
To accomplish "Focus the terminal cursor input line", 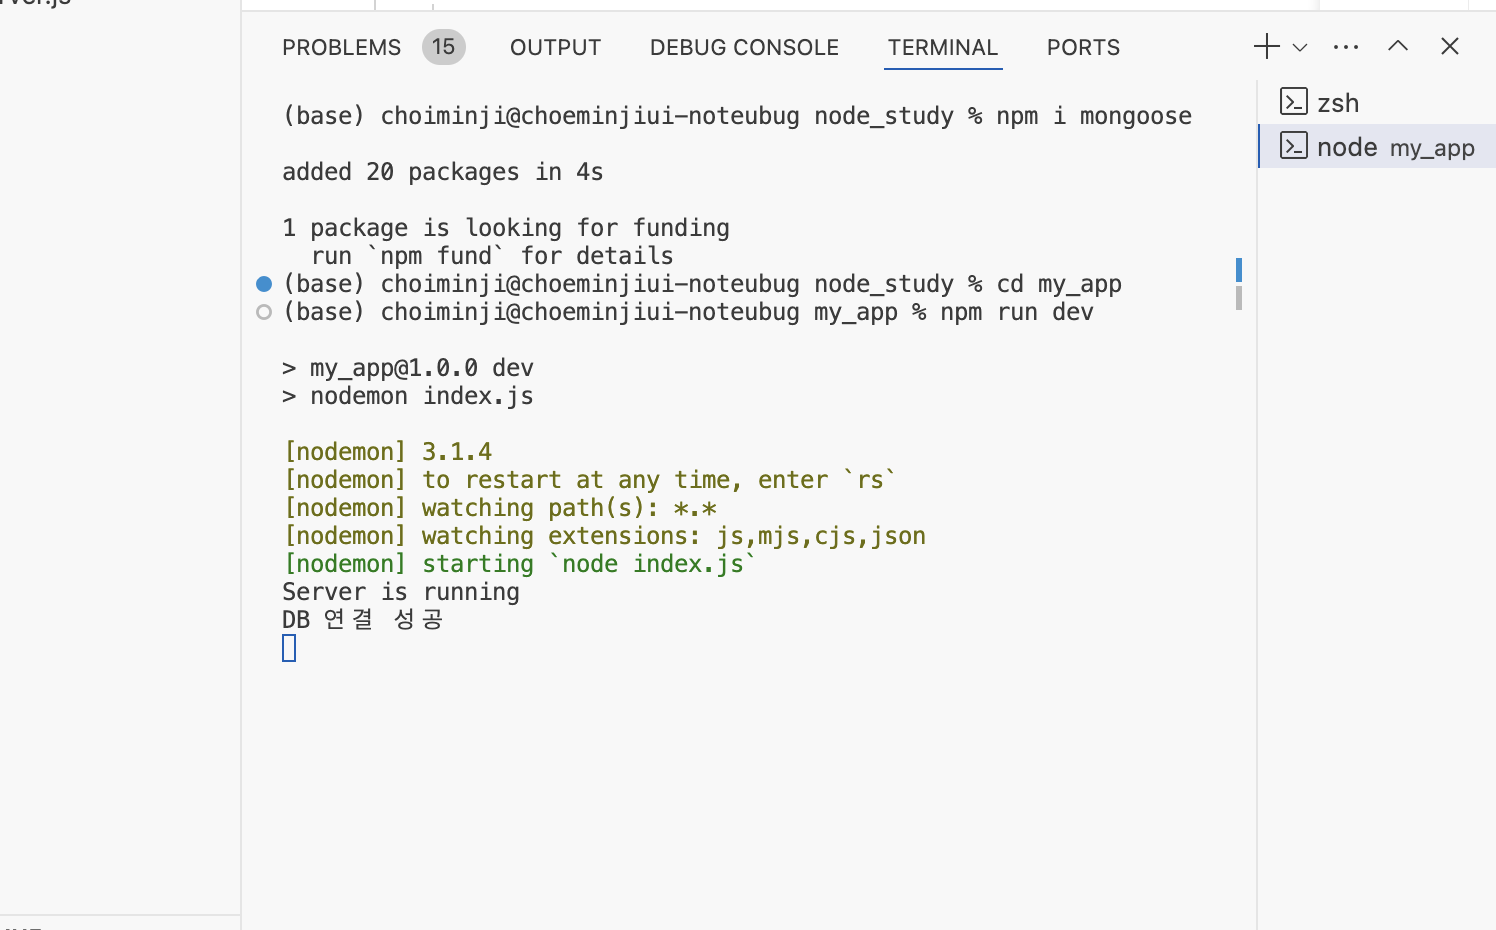I will 289,649.
